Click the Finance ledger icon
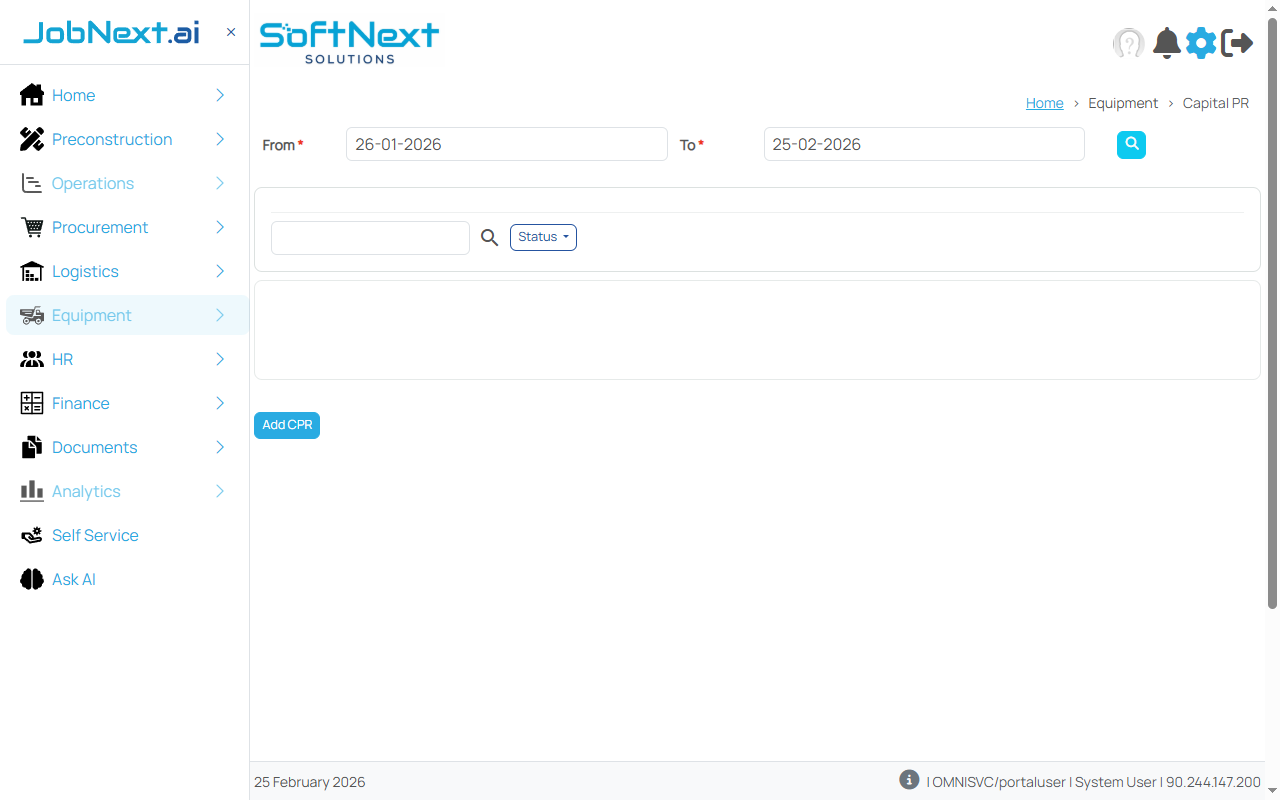The image size is (1280, 800). (x=31, y=403)
